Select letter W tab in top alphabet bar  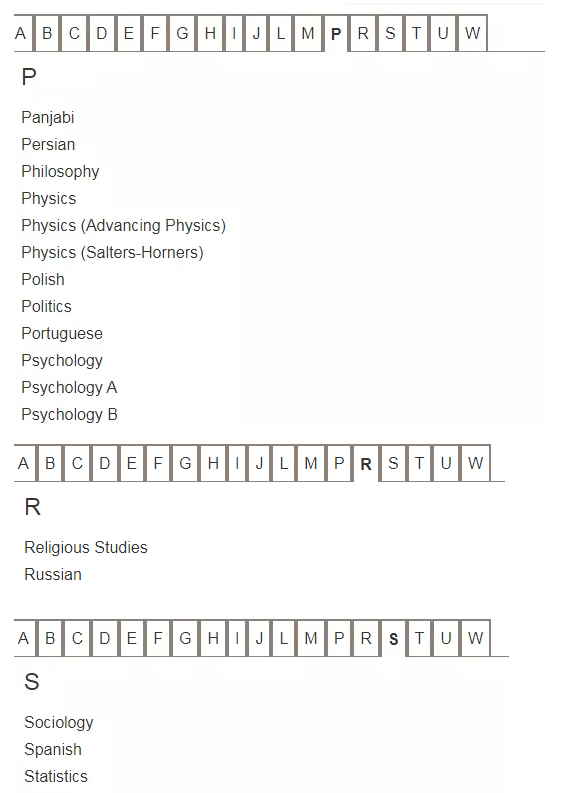[472, 33]
